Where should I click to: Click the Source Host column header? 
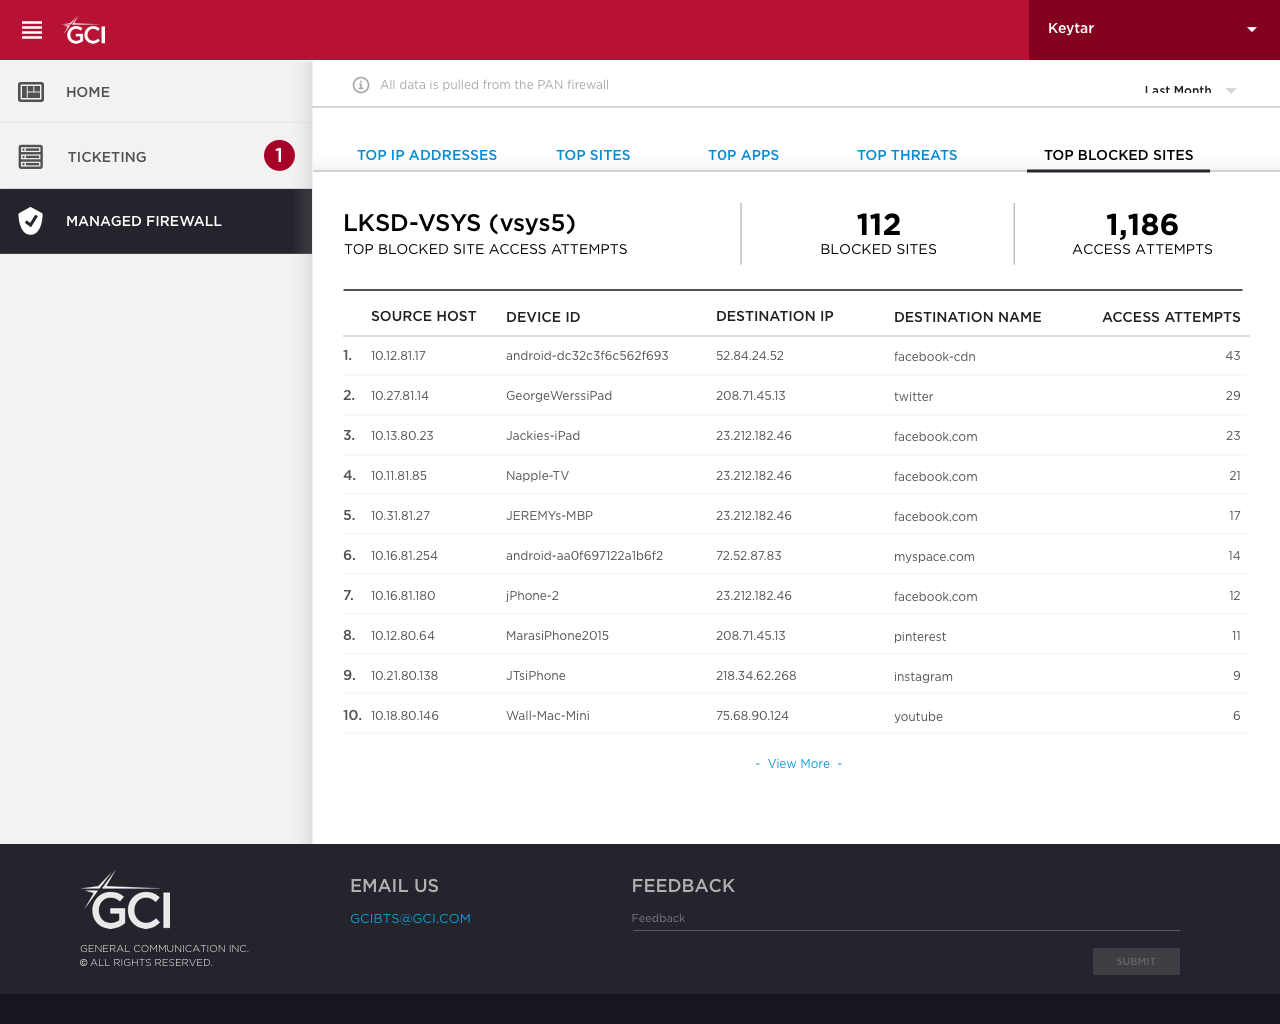pos(424,316)
